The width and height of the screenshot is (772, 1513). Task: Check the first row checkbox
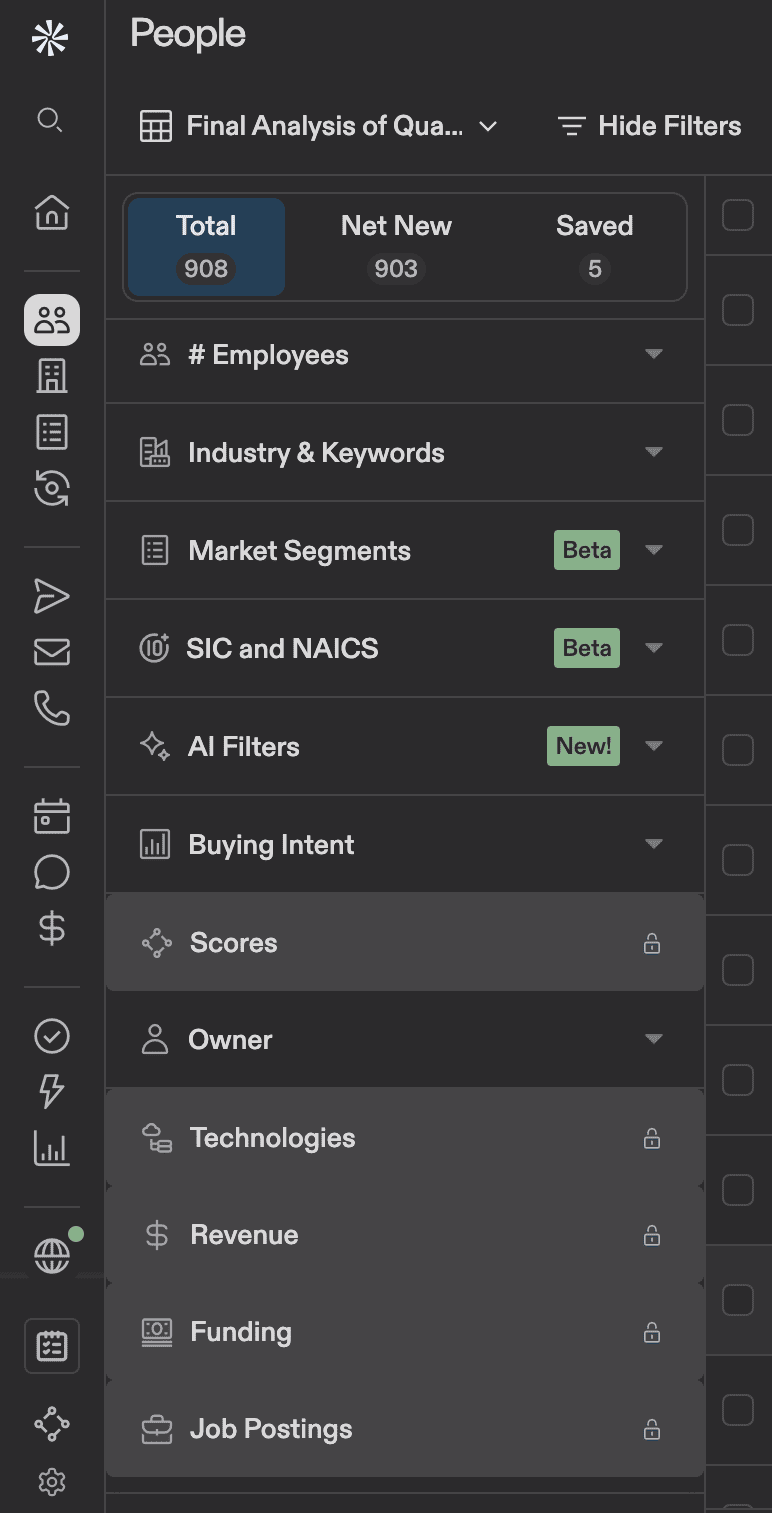pos(738,215)
